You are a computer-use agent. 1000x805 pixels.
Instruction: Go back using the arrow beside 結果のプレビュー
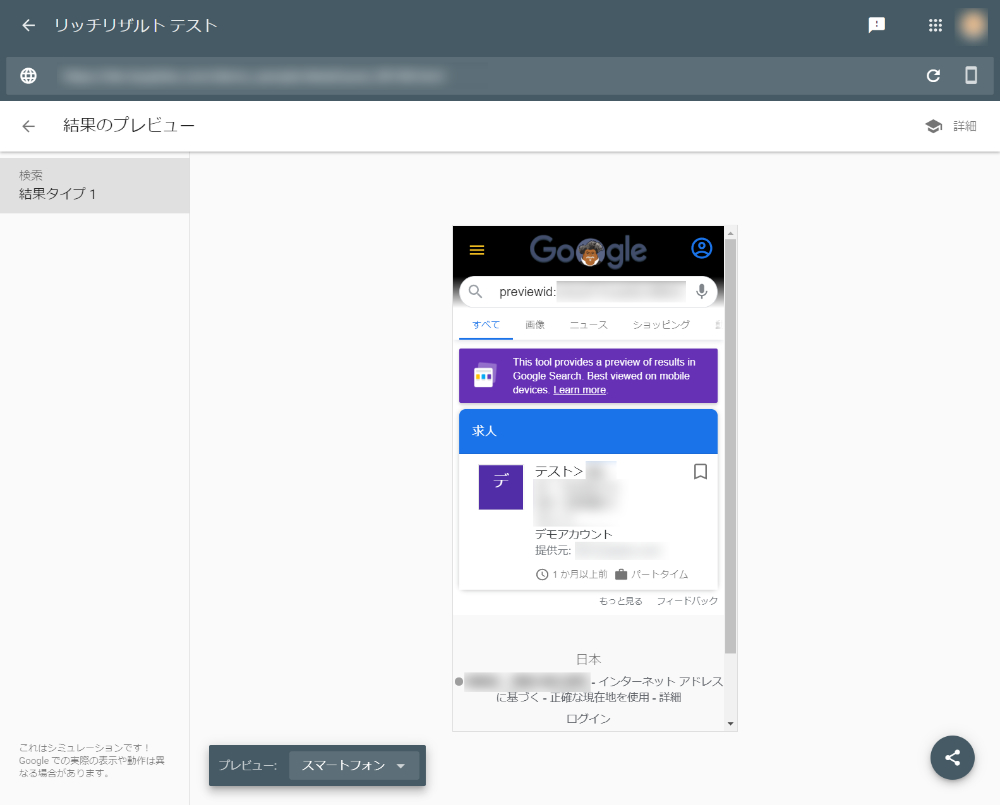28,126
